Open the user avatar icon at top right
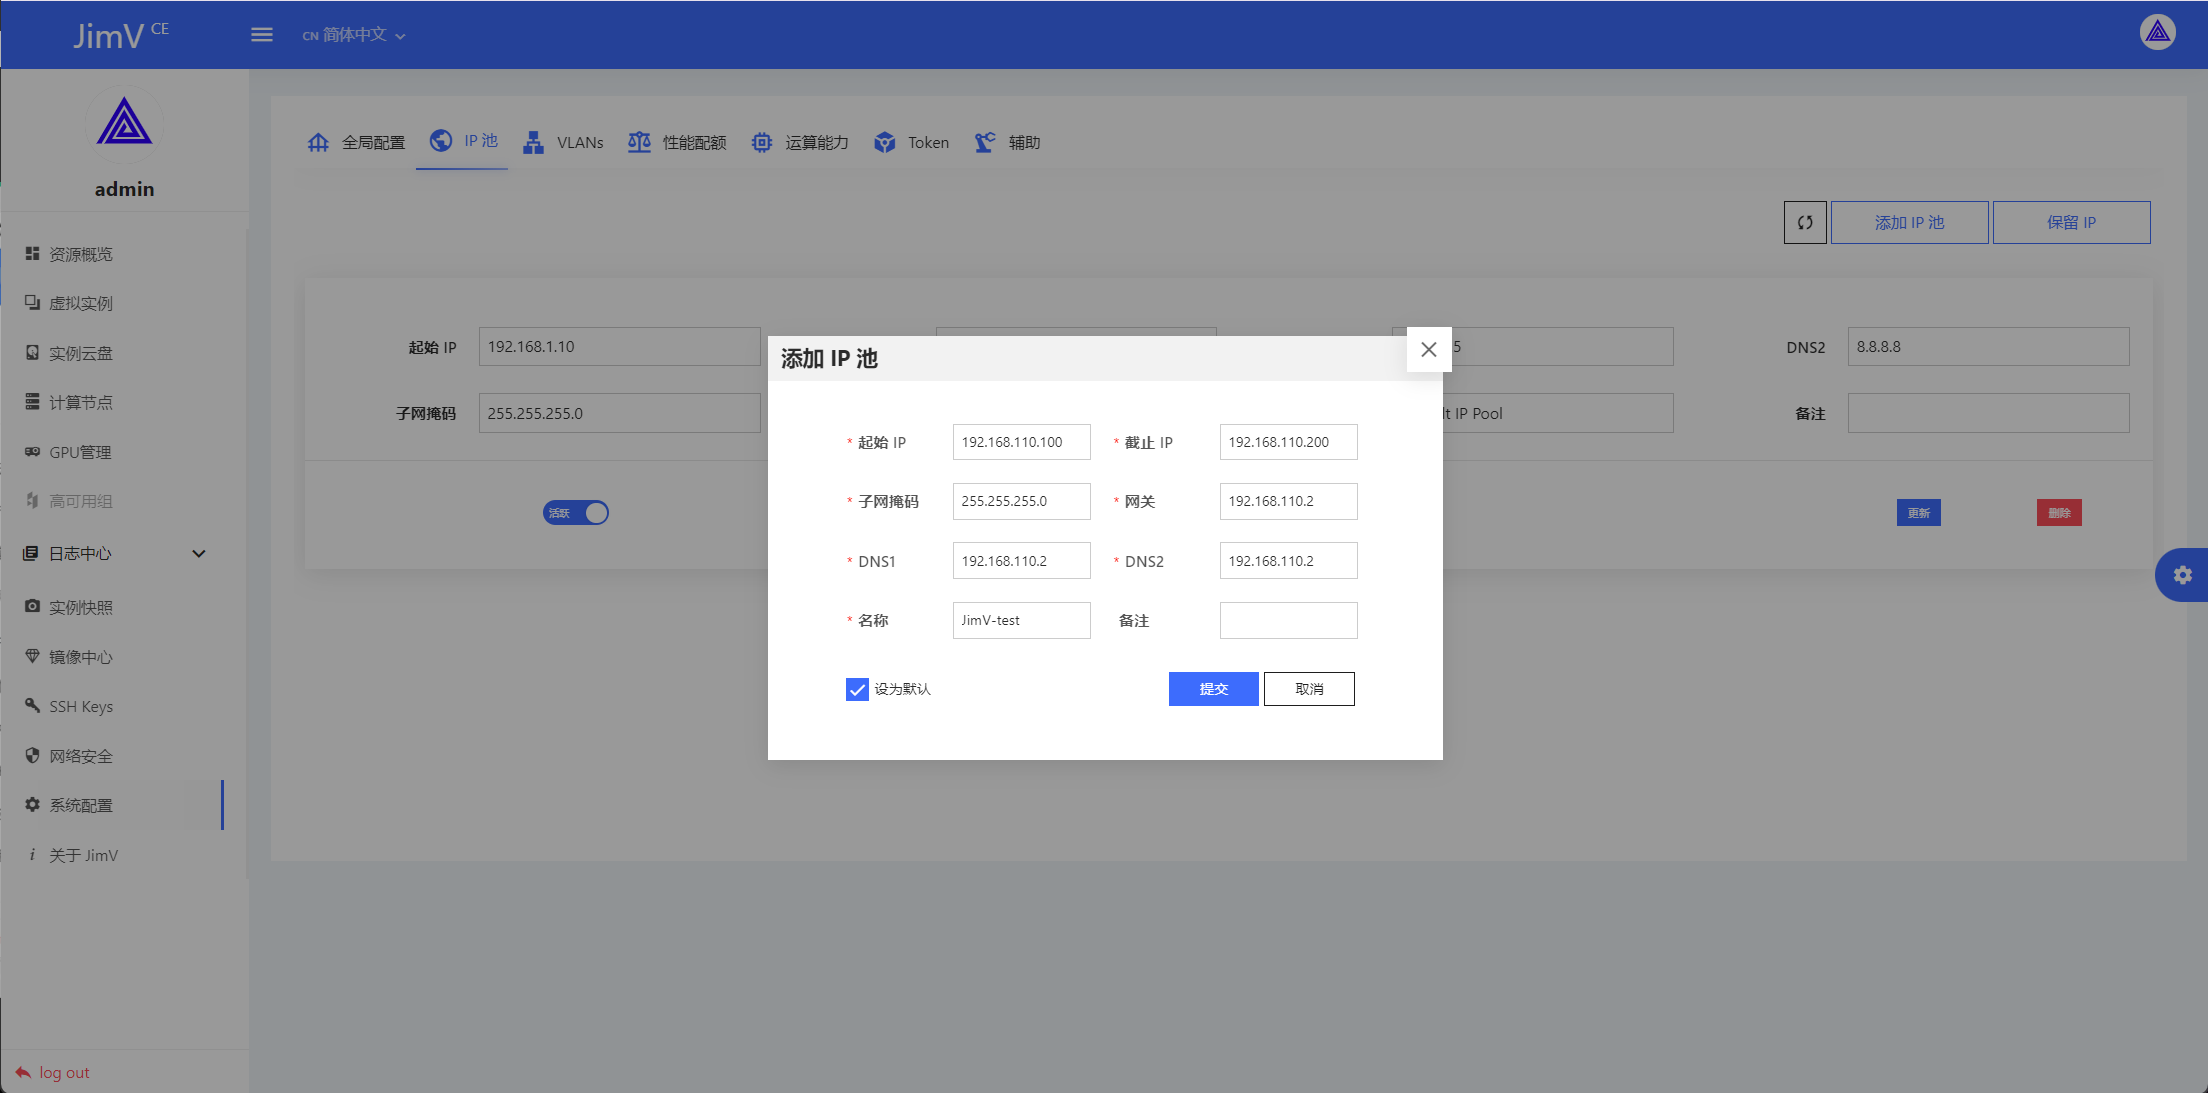 click(x=2157, y=33)
